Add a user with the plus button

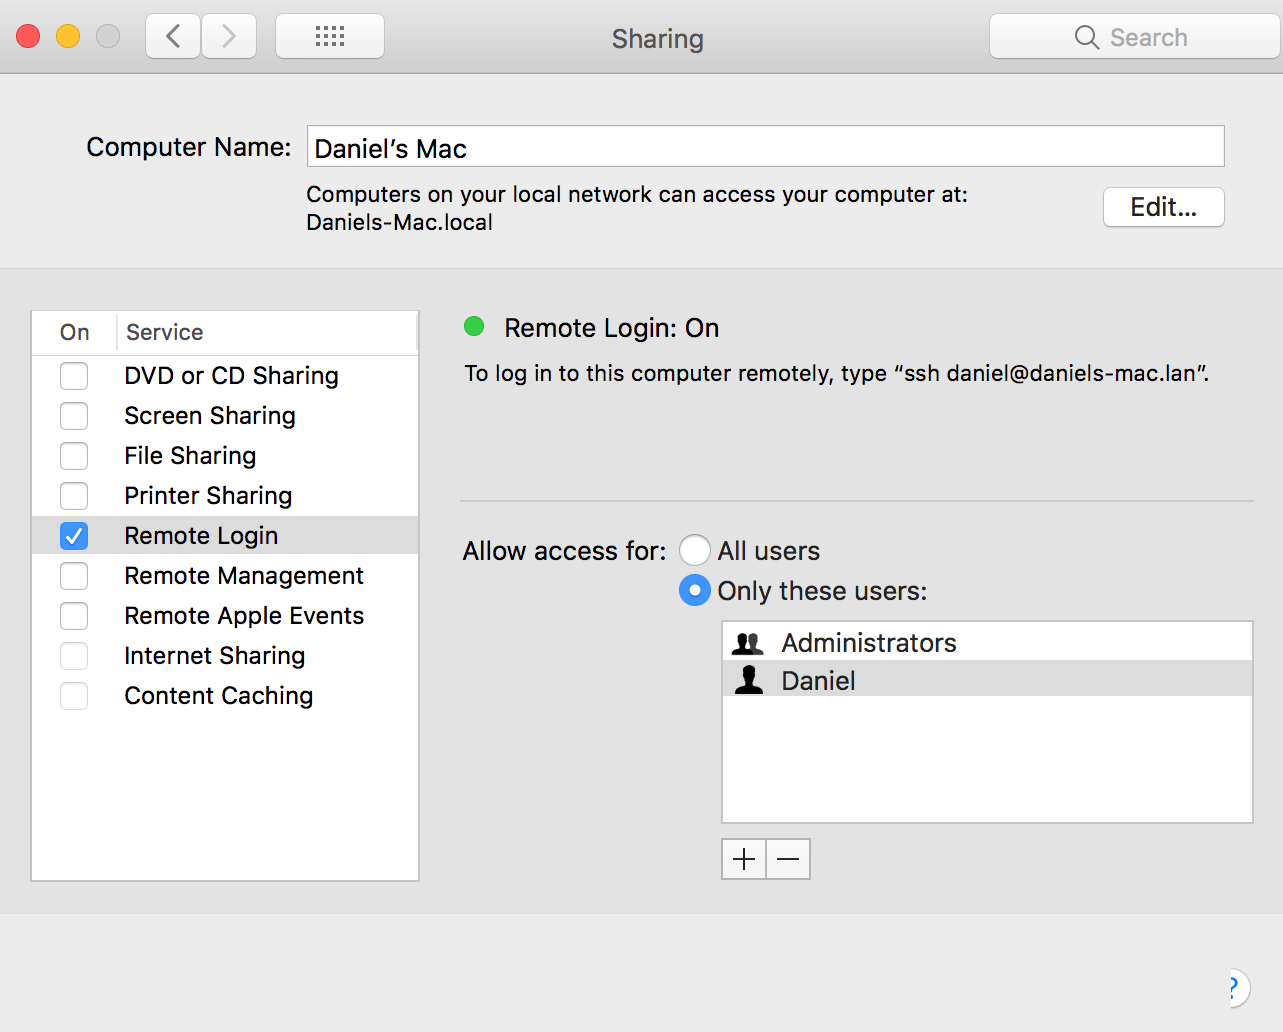[744, 859]
